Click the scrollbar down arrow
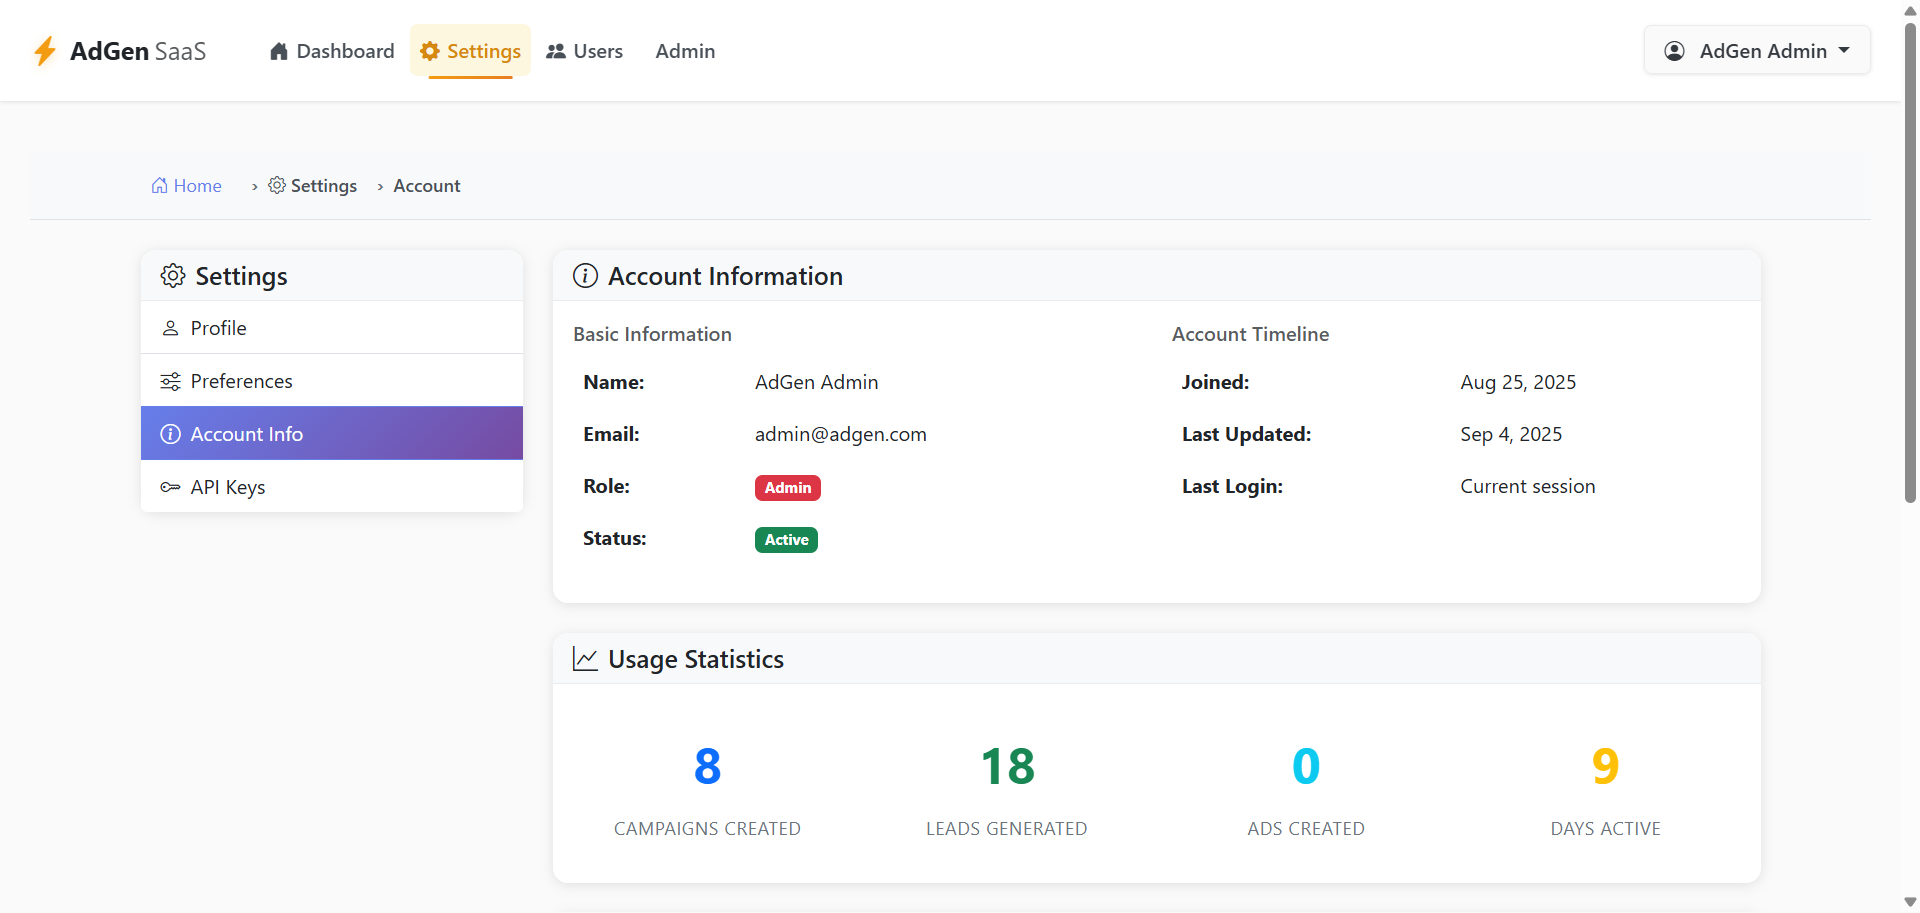The height and width of the screenshot is (913, 1920). [1910, 903]
